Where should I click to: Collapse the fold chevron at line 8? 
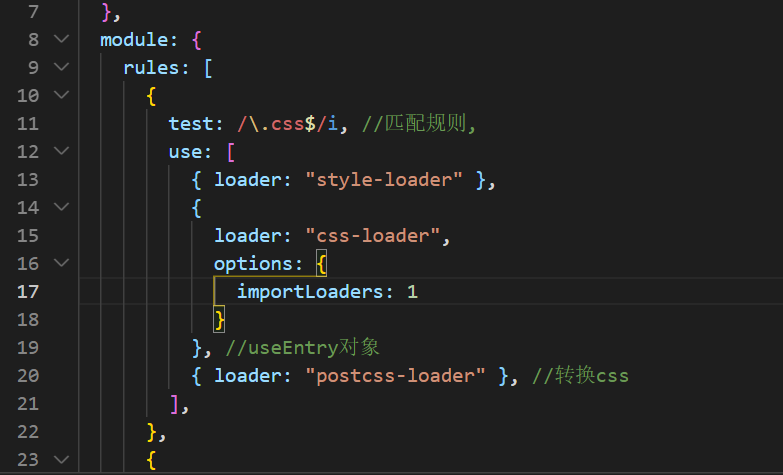[61, 39]
